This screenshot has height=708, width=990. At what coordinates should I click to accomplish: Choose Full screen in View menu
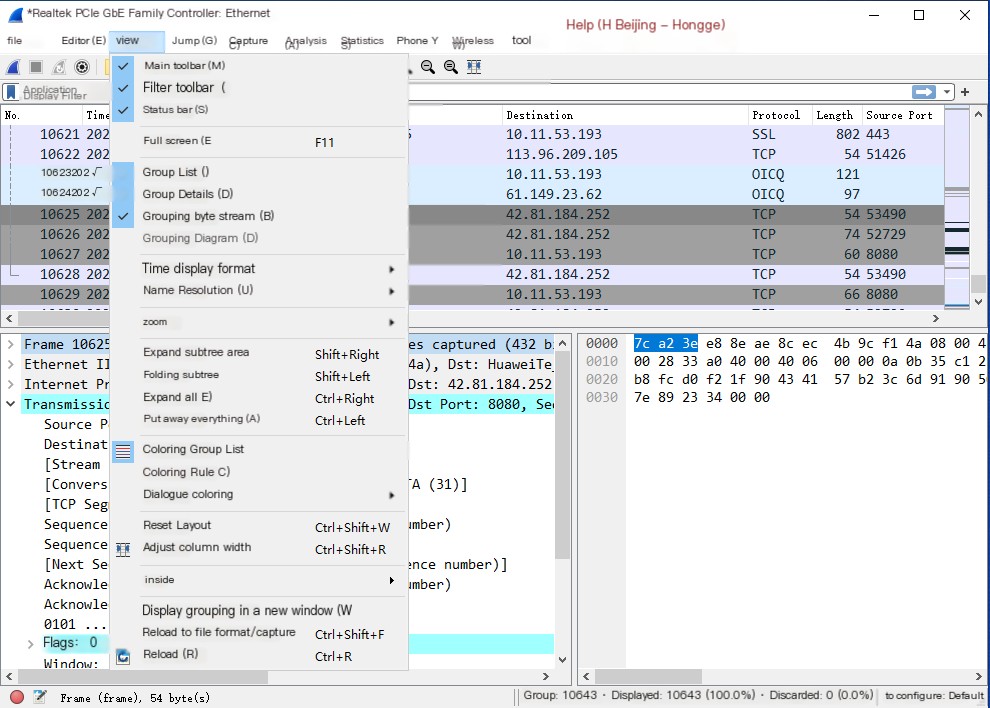click(x=259, y=141)
